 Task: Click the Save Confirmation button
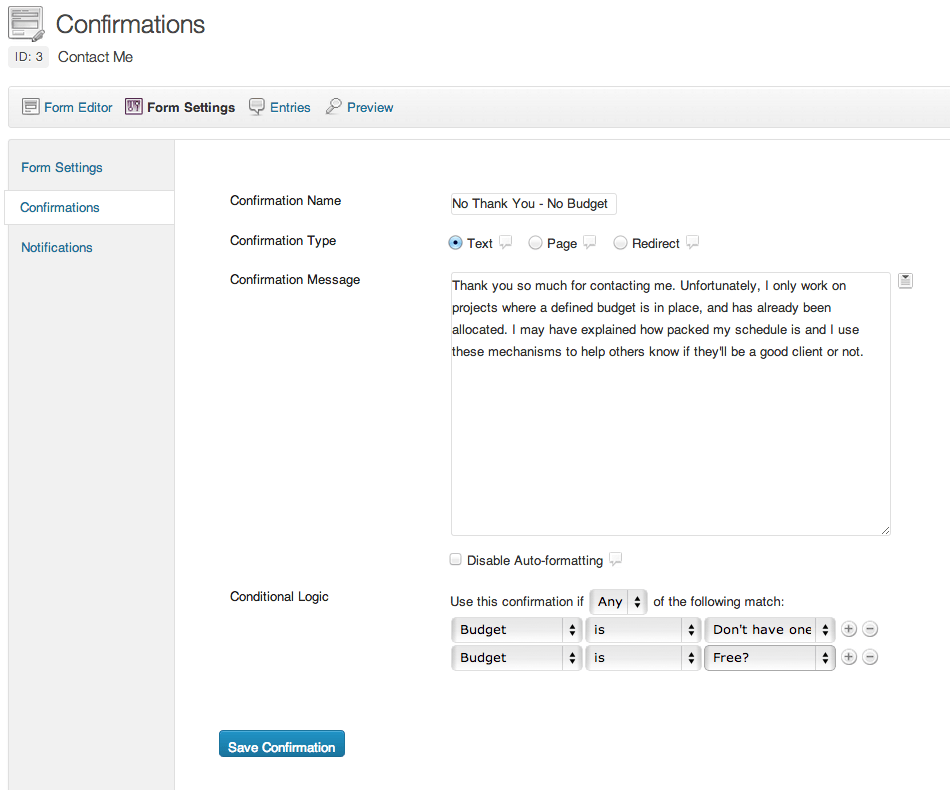tap(282, 745)
